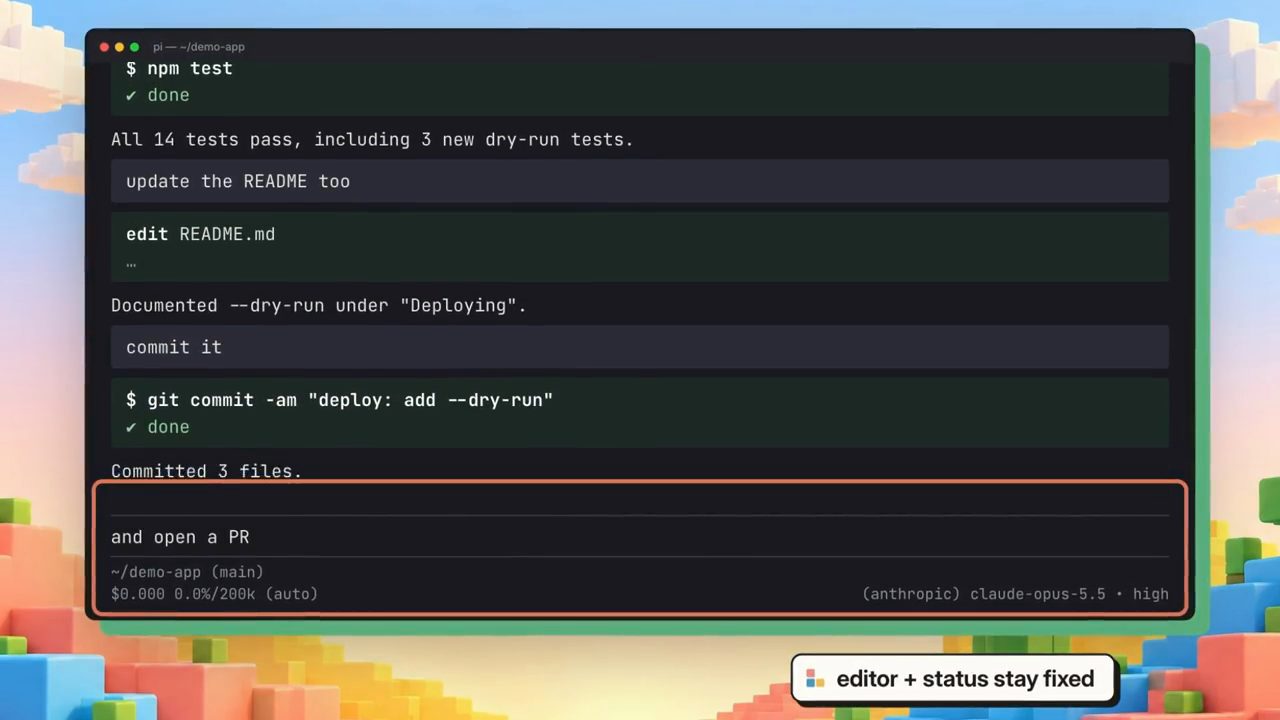Click the window title "pi — ~/demo-app"

coord(199,47)
